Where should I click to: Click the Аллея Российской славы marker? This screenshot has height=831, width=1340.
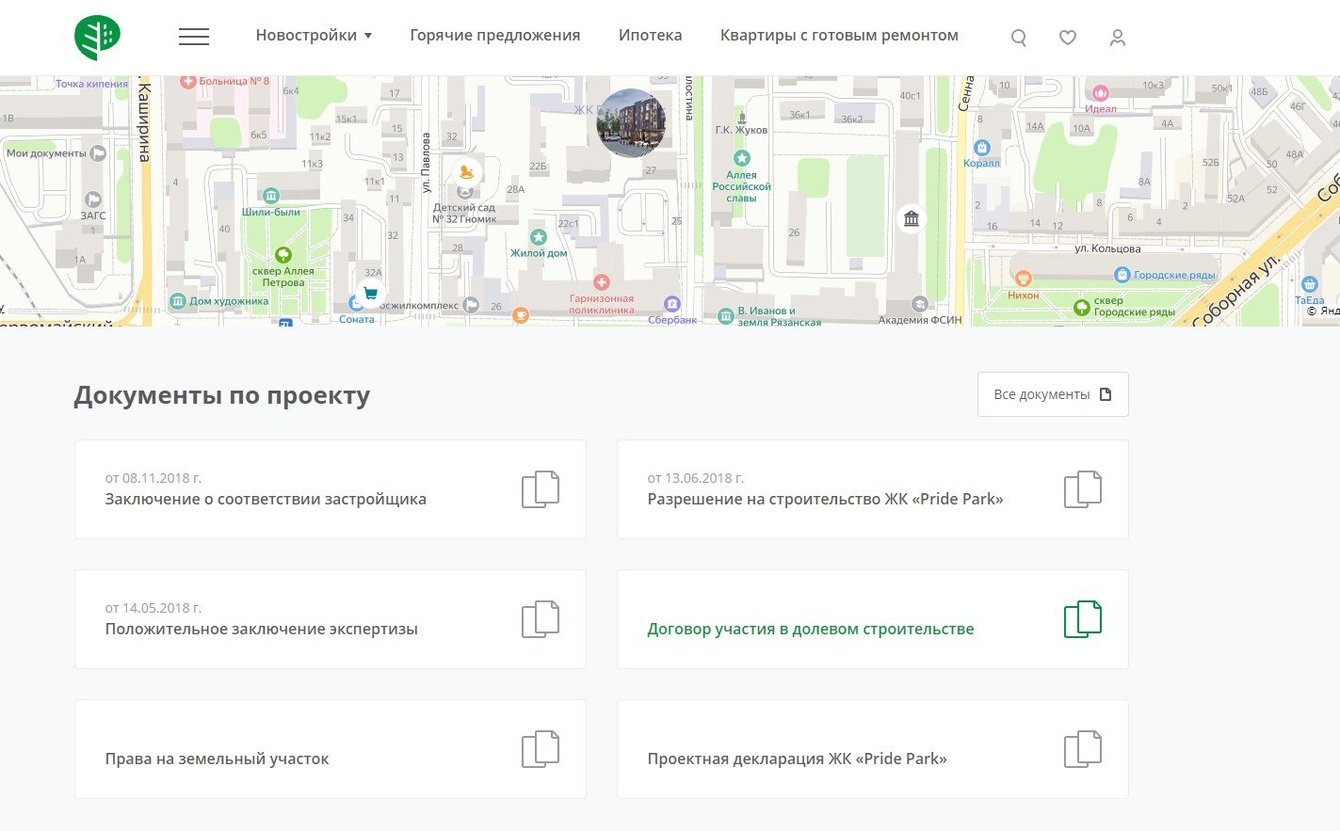click(742, 158)
